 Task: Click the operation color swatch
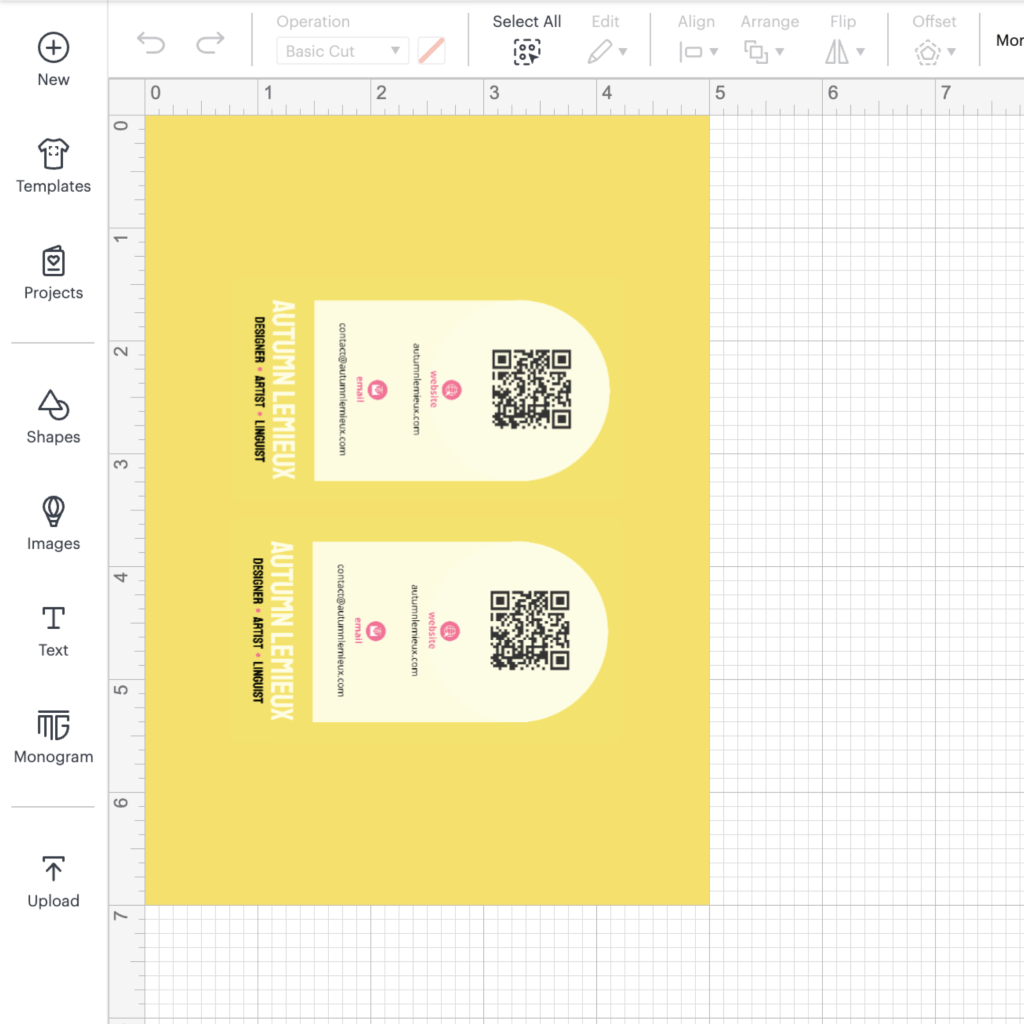click(431, 51)
